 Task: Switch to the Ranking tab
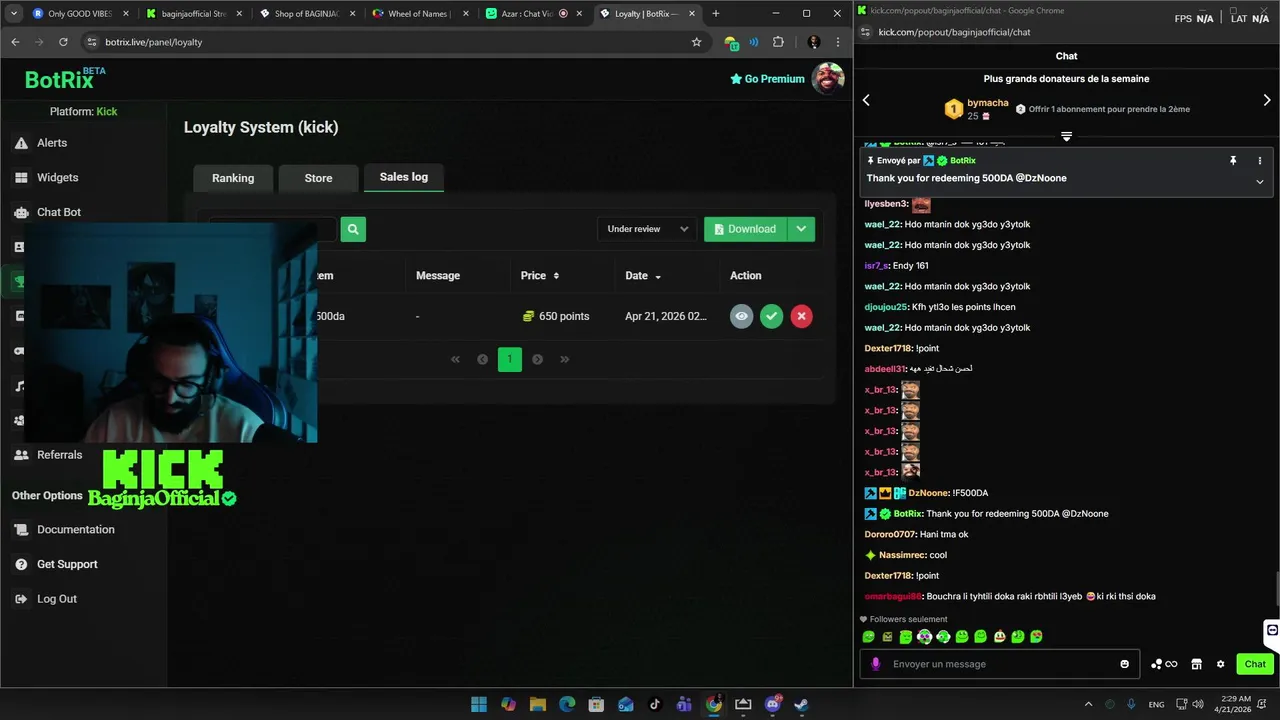(x=233, y=178)
